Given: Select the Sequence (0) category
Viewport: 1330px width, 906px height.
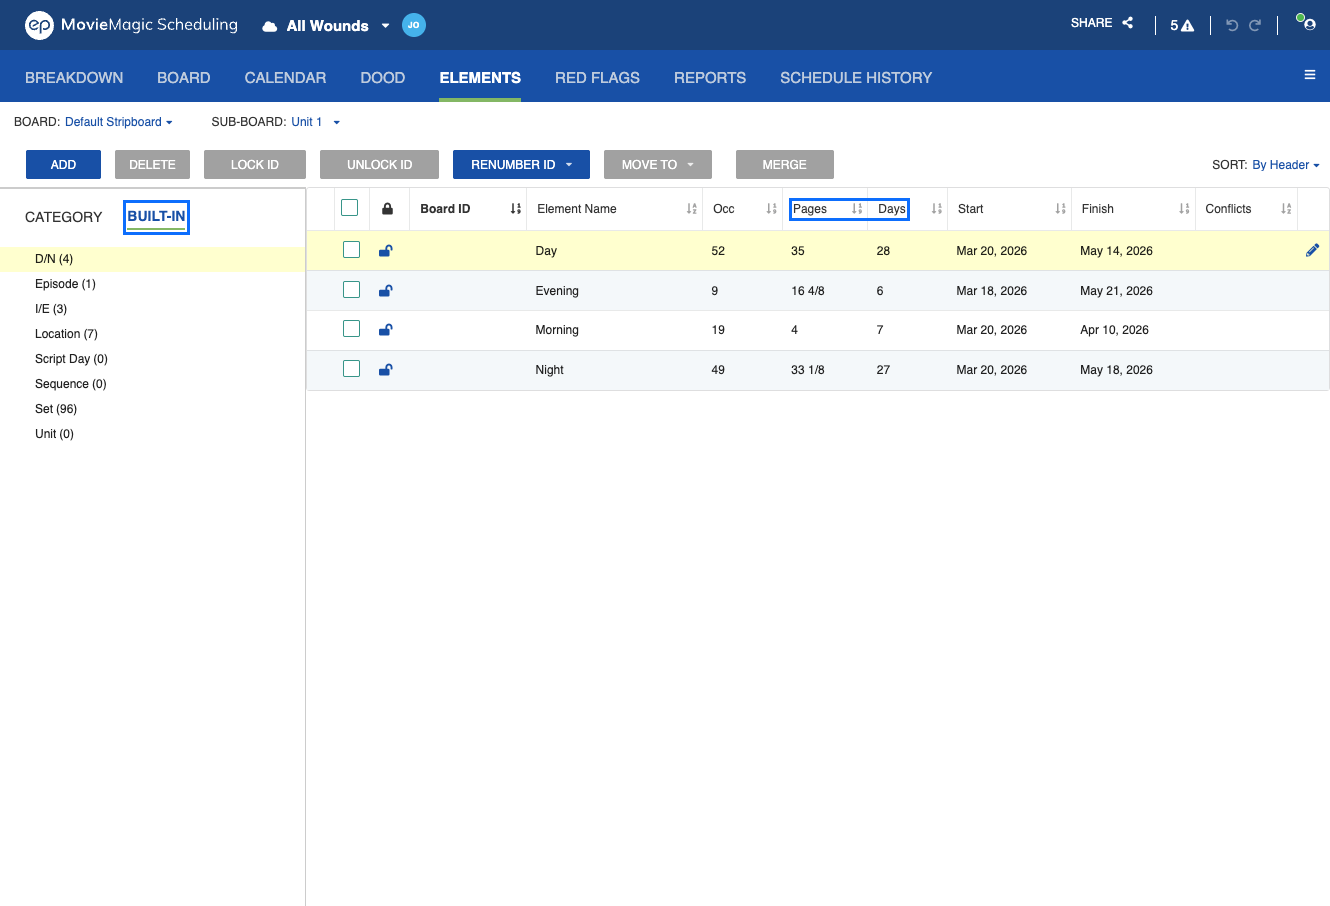Looking at the screenshot, I should tap(152, 384).
